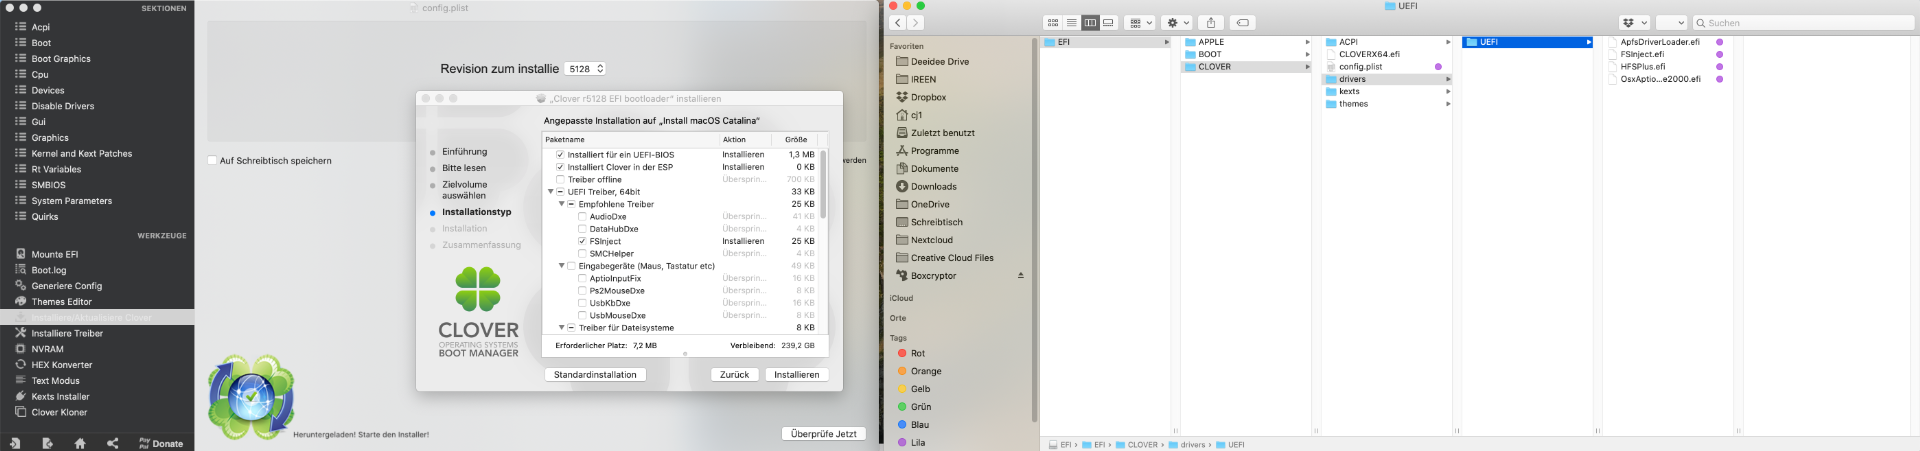Enable 'Treiber offline' checkbox
The height and width of the screenshot is (451, 1920).
click(560, 180)
